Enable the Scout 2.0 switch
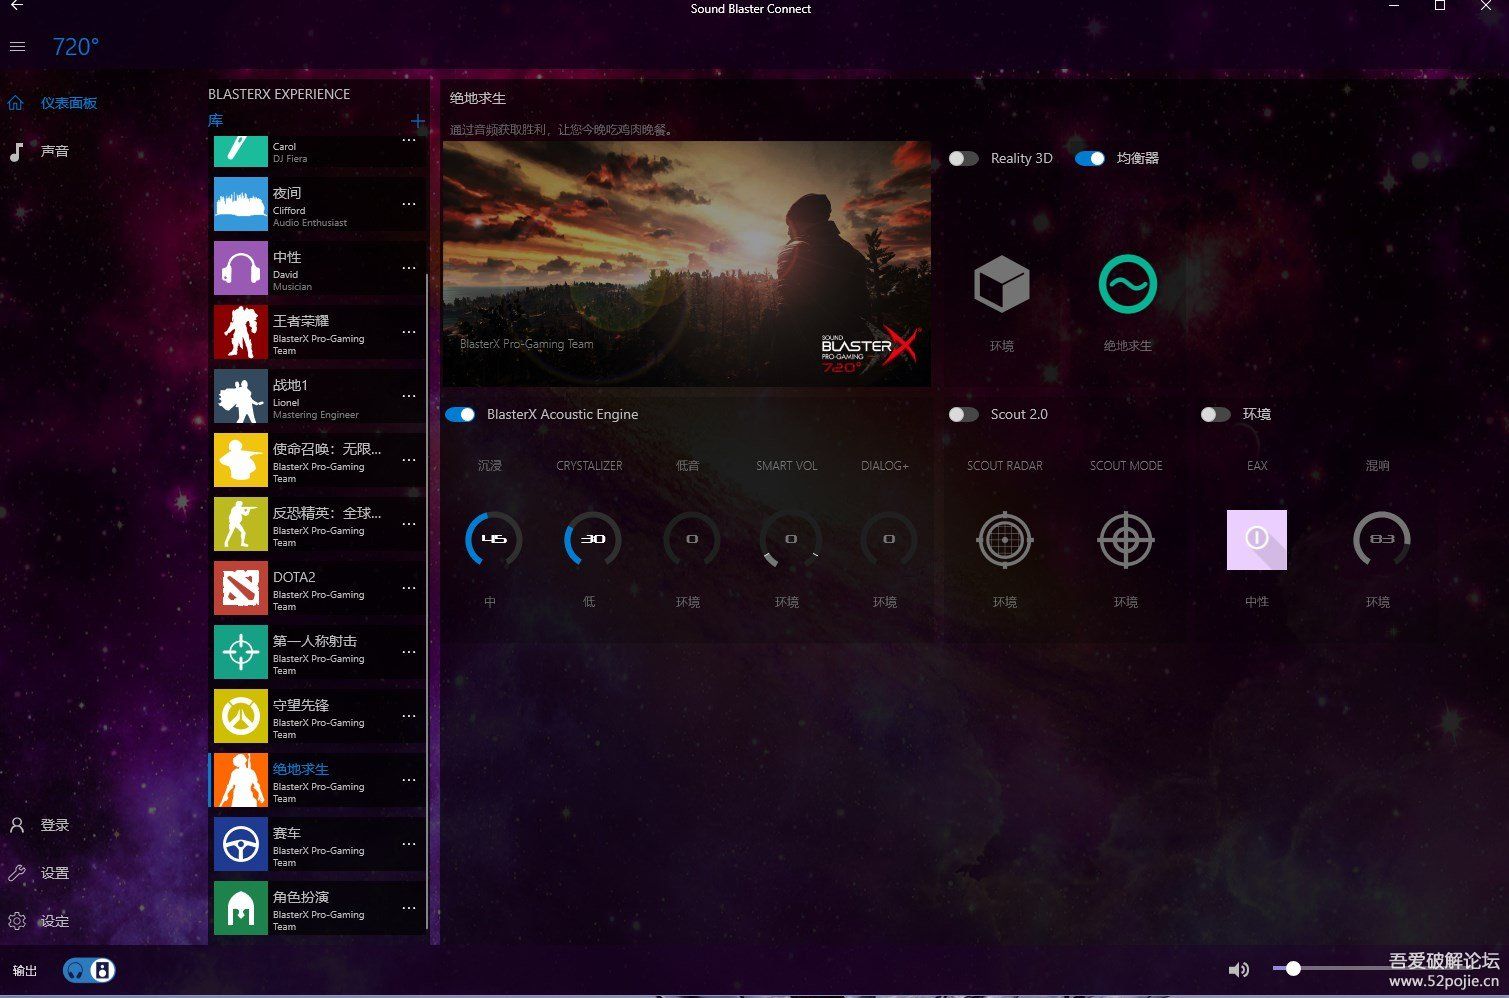 [964, 414]
